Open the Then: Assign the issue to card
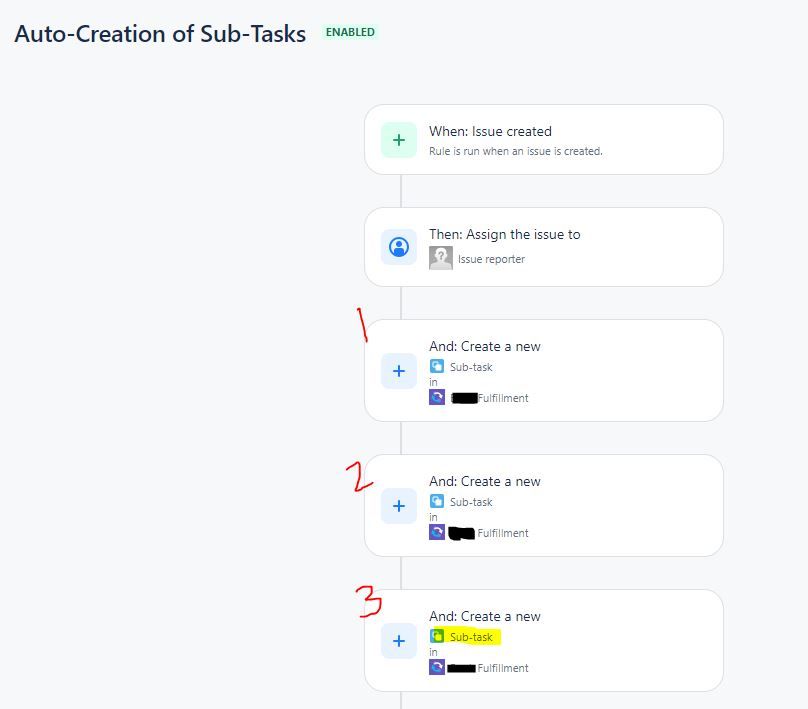Viewport: 808px width, 709px height. coord(544,246)
